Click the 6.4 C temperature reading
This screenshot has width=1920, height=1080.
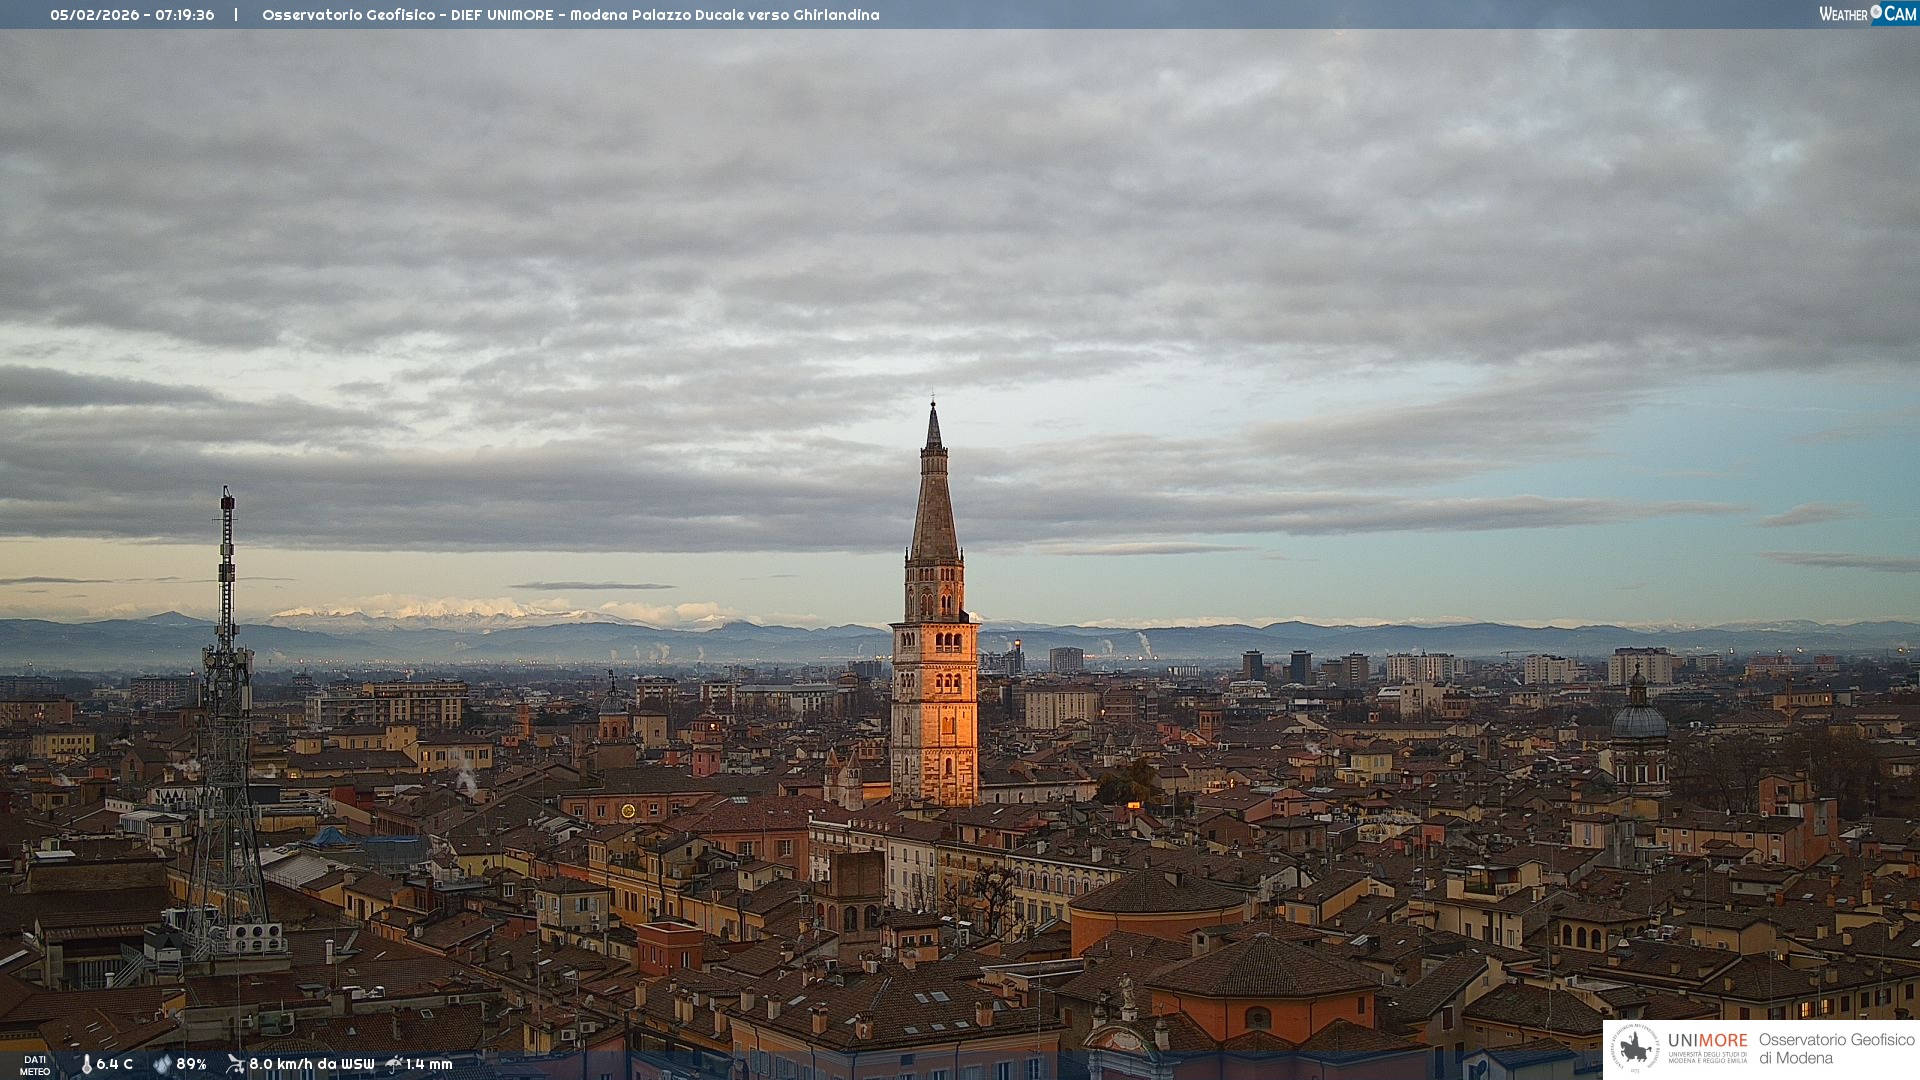coord(115,1064)
